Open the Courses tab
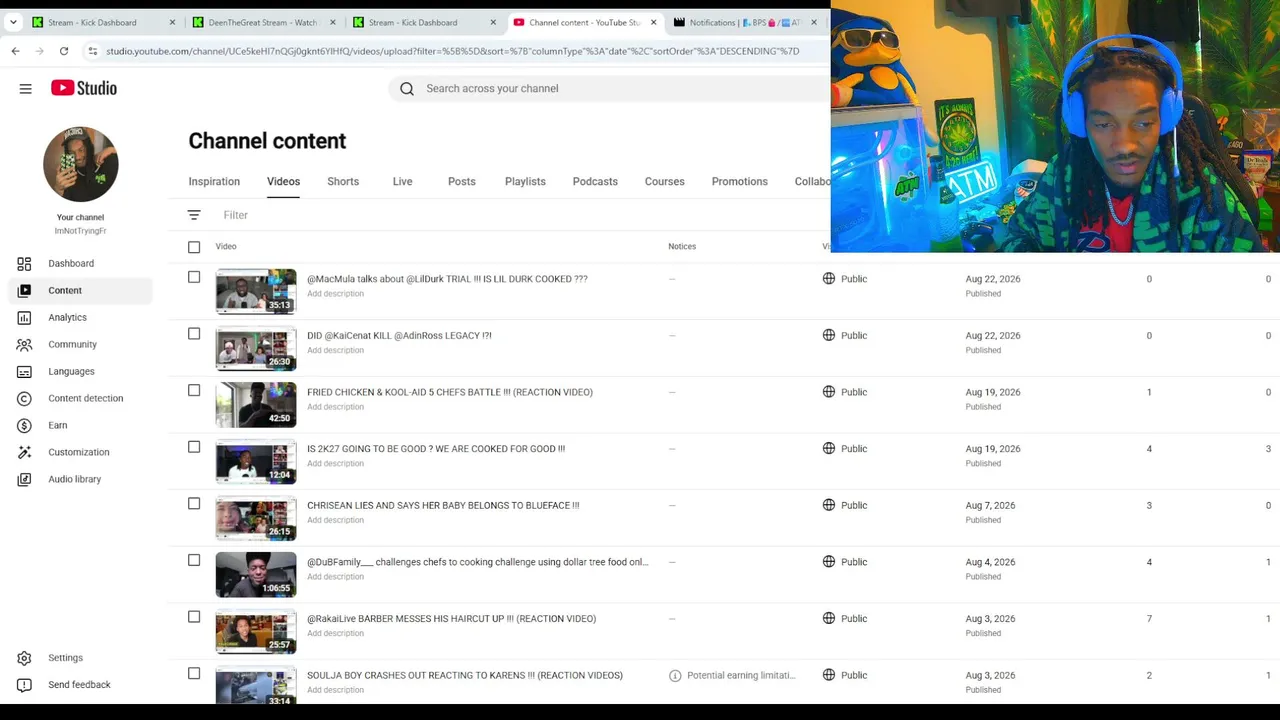 tap(665, 182)
